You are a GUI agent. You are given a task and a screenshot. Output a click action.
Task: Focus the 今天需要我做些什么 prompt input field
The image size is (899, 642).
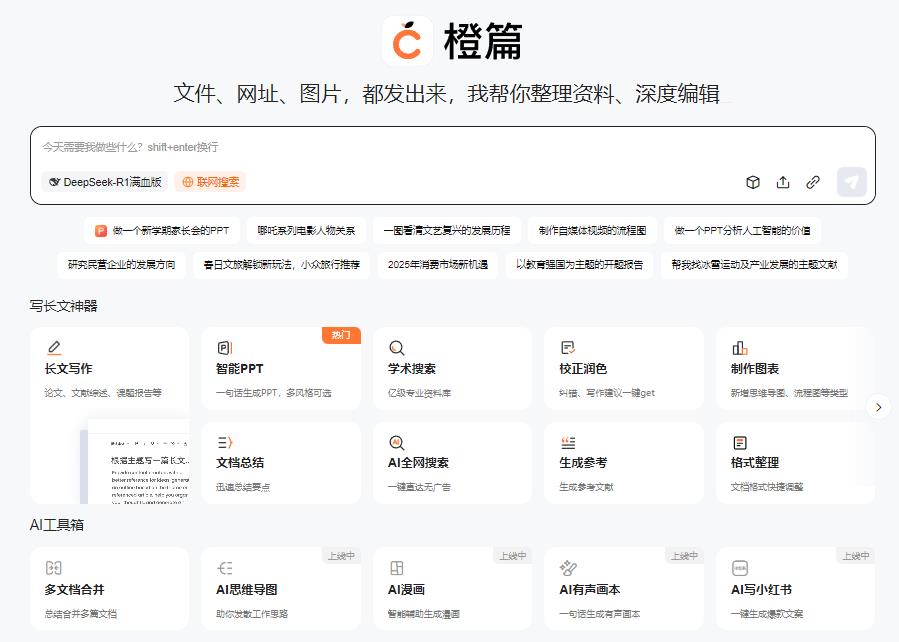pyautogui.click(x=452, y=147)
